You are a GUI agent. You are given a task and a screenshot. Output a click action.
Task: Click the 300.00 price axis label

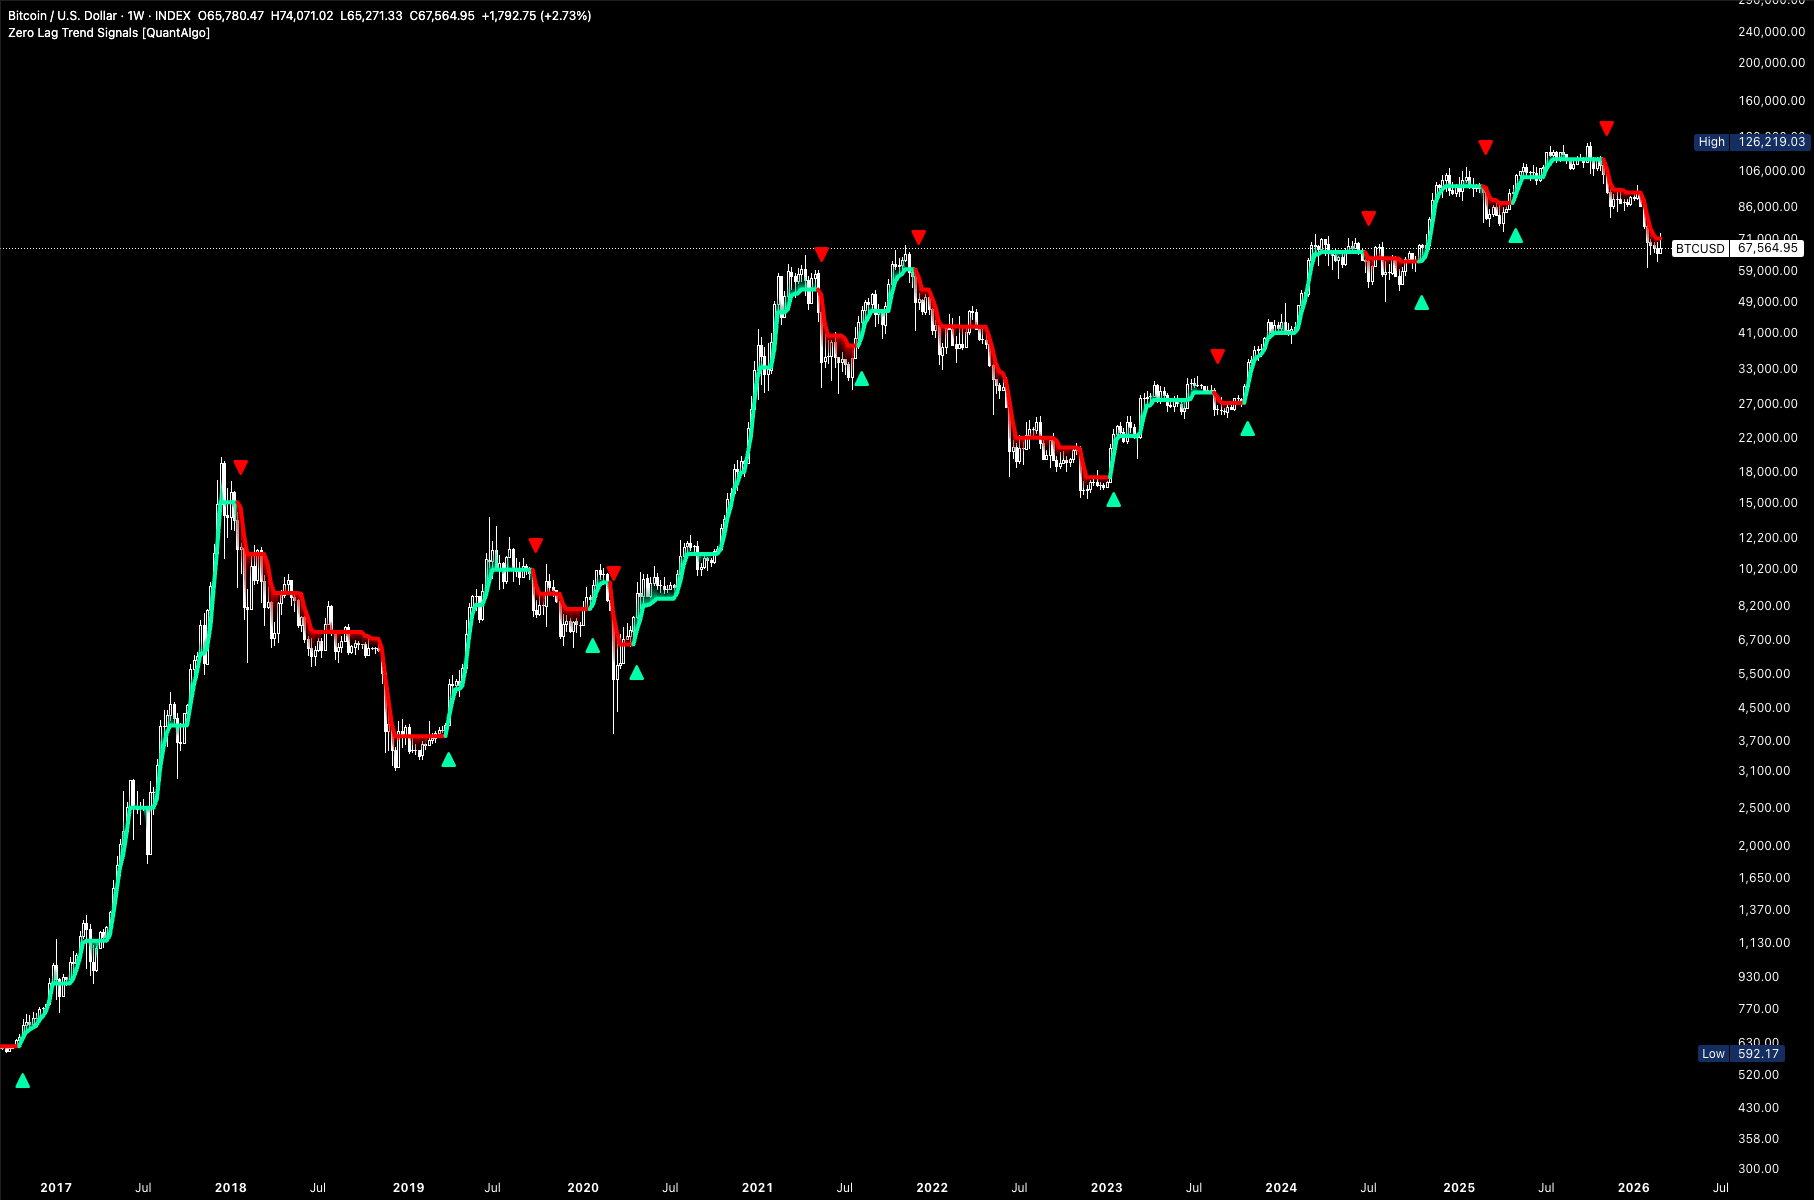(x=1759, y=1169)
